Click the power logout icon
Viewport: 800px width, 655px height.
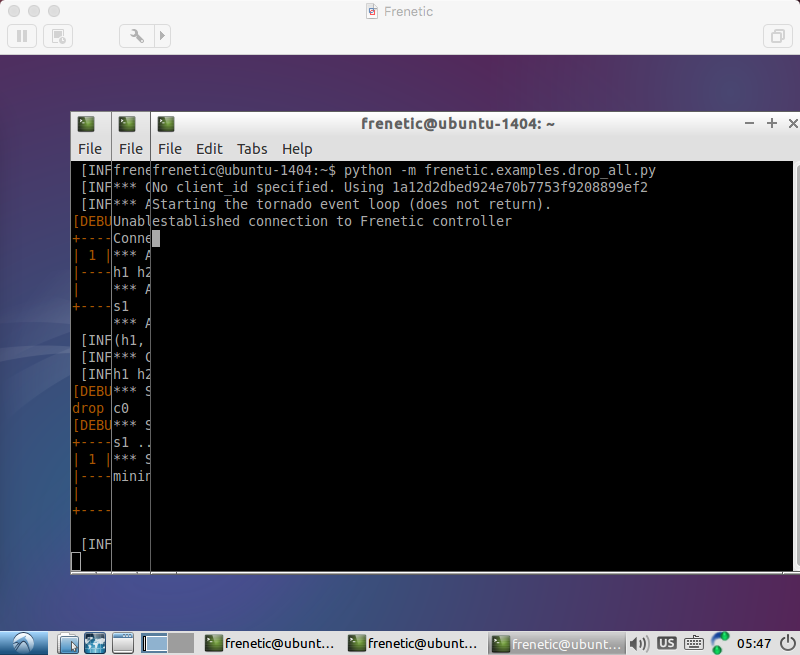[x=788, y=643]
